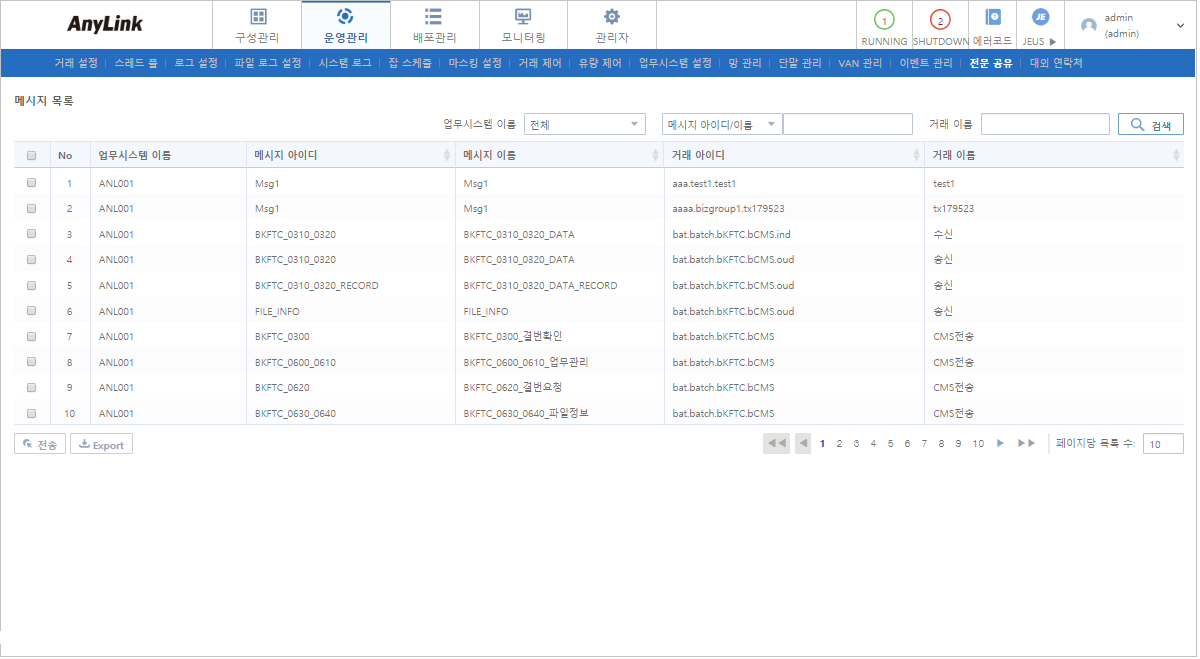
Task: Open the 이벤트 관리 submenu
Action: coord(926,63)
